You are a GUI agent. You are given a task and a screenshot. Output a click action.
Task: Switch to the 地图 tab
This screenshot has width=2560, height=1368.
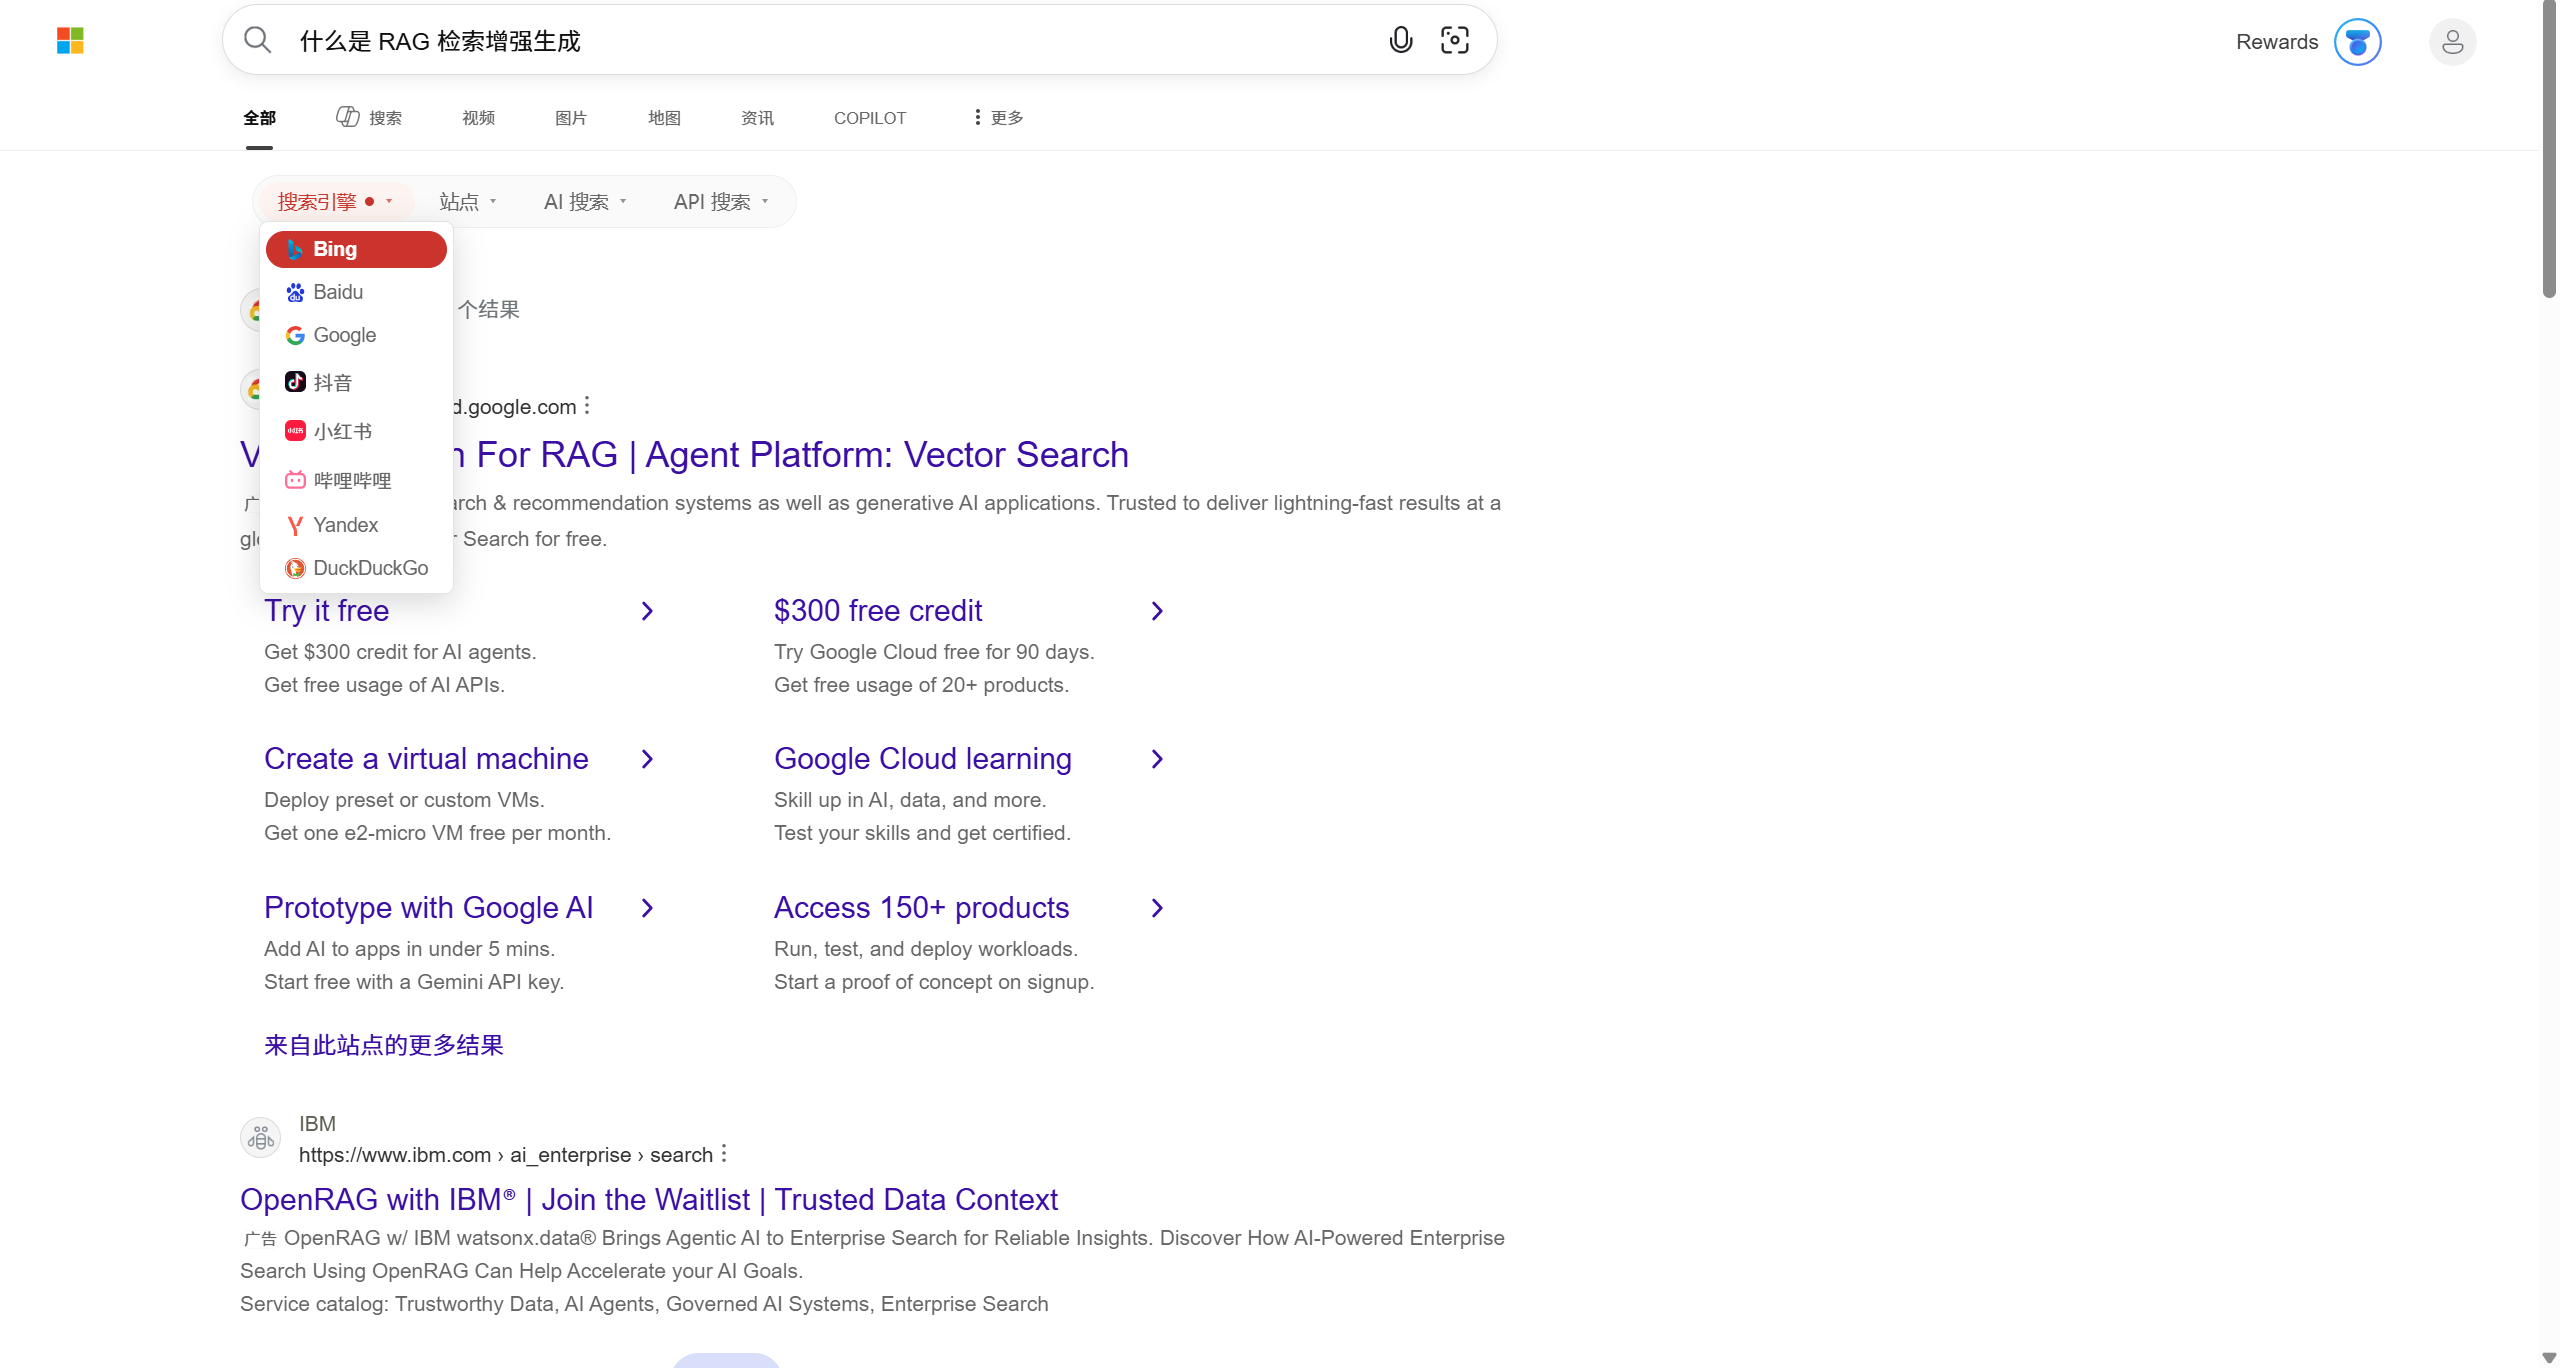click(x=664, y=118)
